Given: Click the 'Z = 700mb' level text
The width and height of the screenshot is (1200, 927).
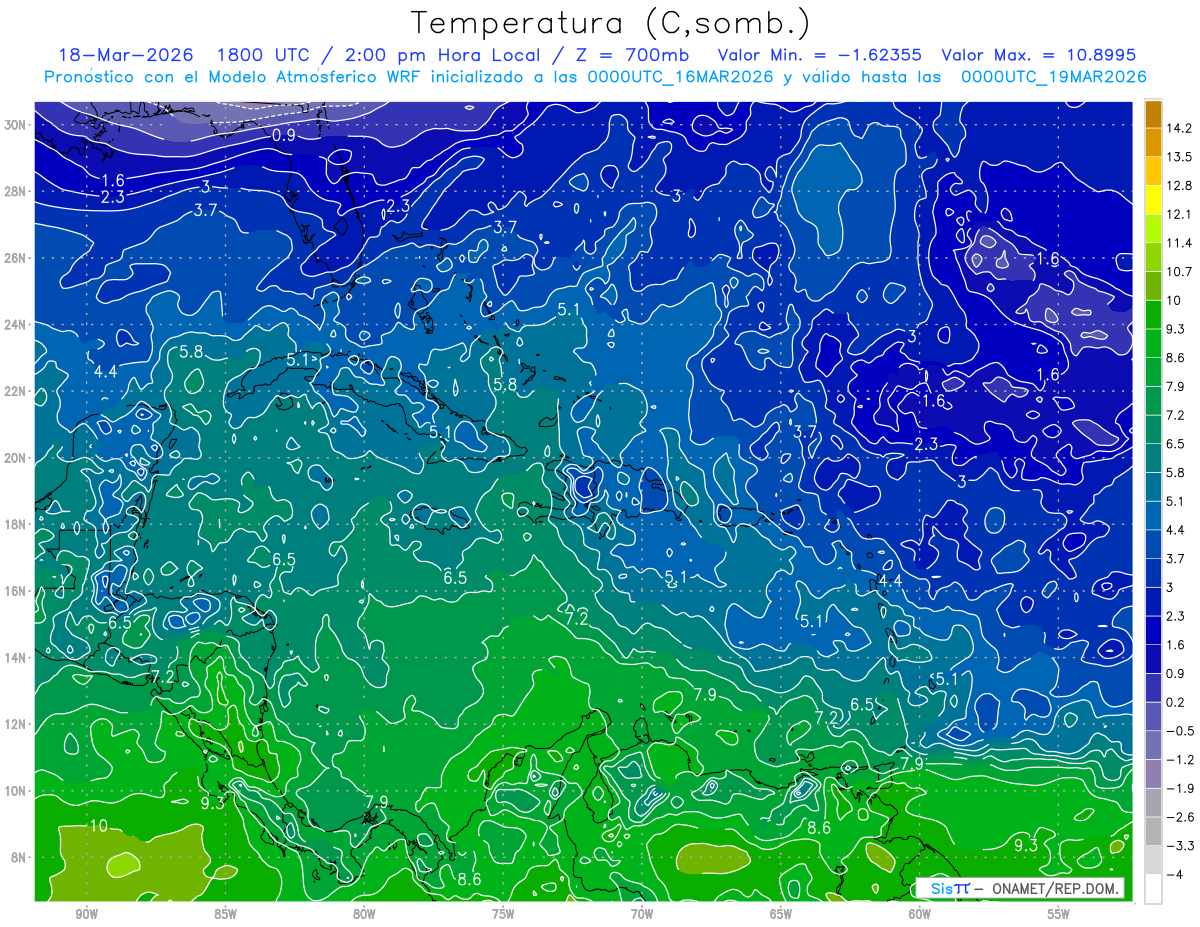Looking at the screenshot, I should point(633,55).
